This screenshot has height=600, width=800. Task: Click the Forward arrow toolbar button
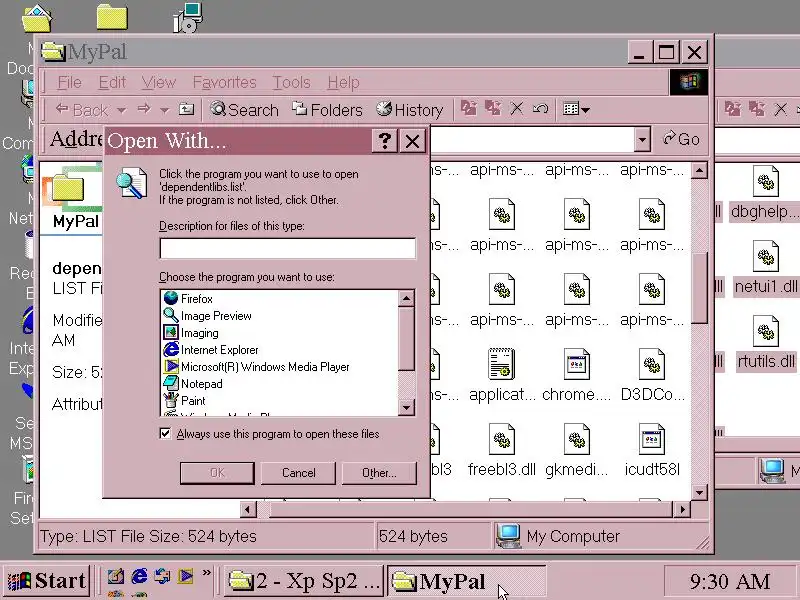[x=144, y=109]
